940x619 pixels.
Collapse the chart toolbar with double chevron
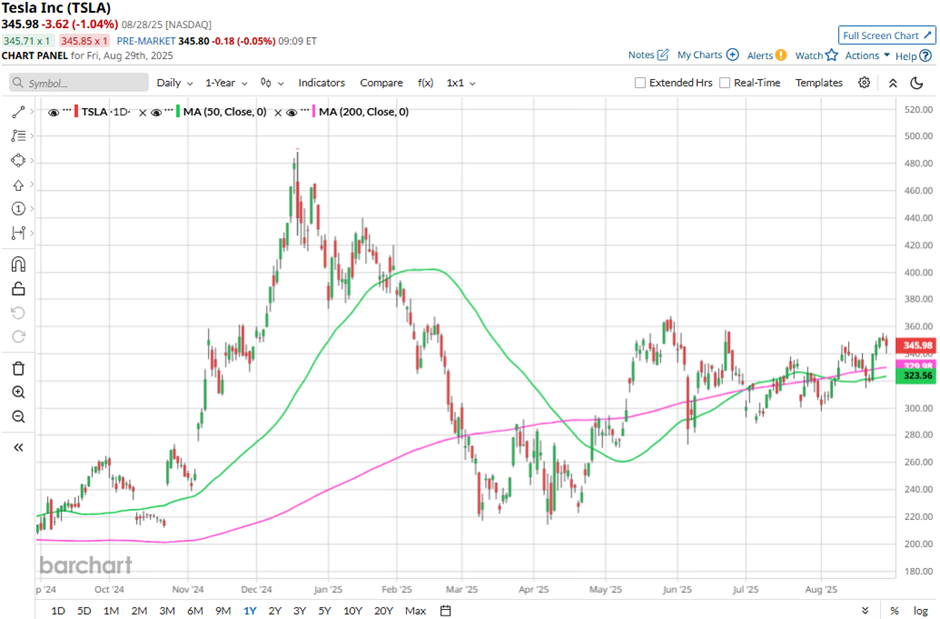(x=893, y=83)
